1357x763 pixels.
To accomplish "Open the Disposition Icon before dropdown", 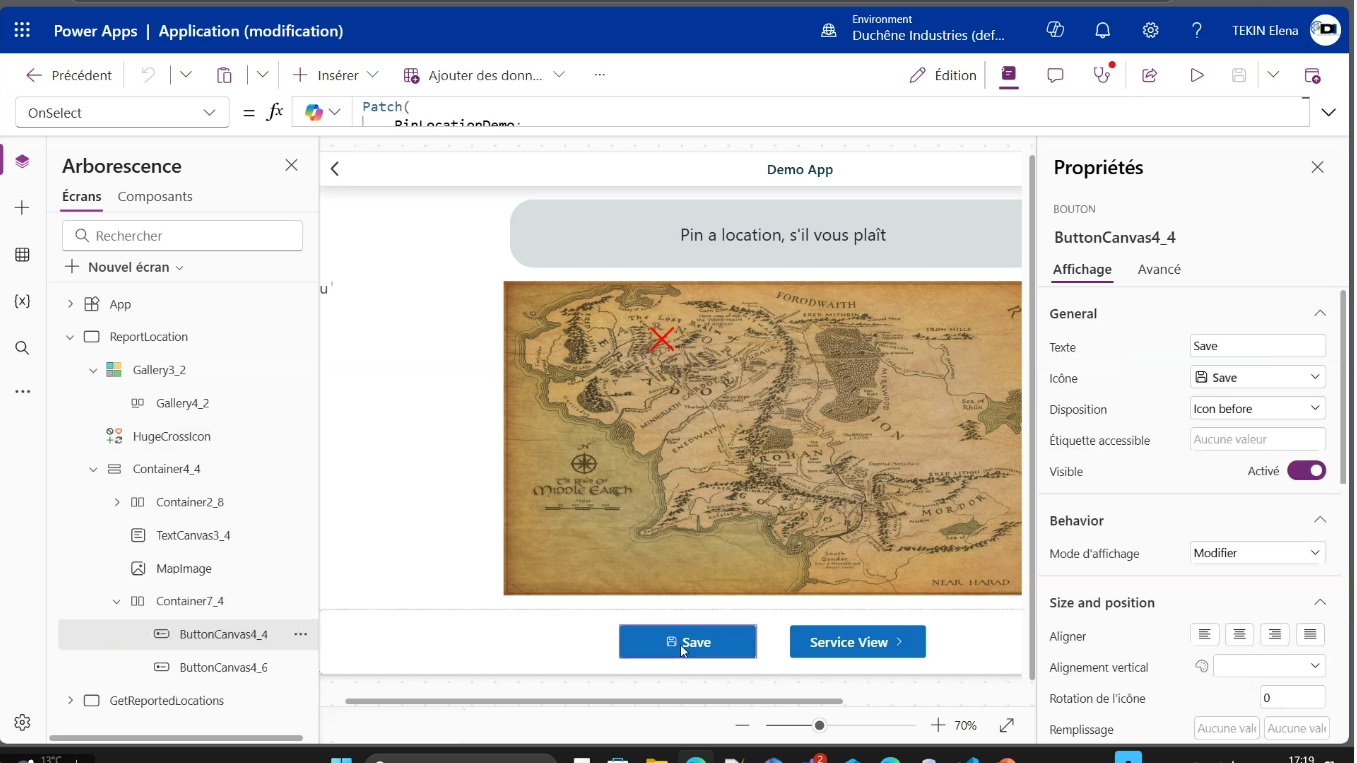I will [1257, 409].
